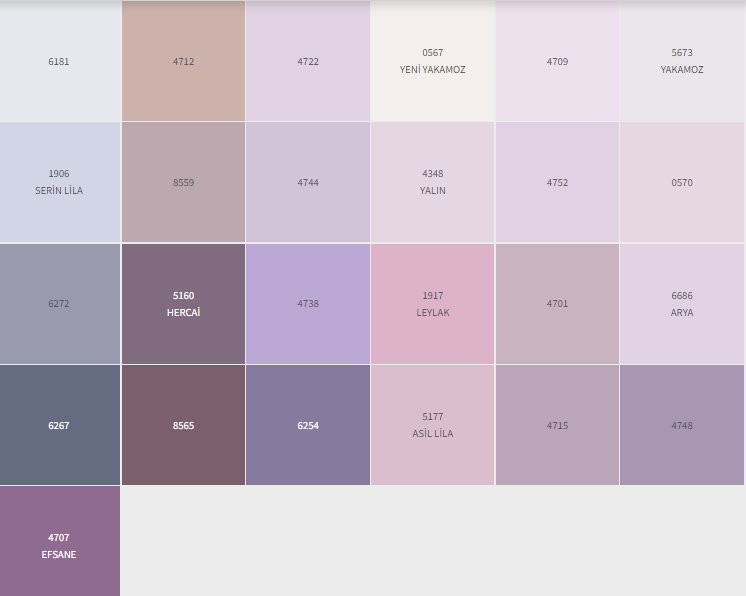Pick the 8565 mauve-brown swatch

[183, 425]
